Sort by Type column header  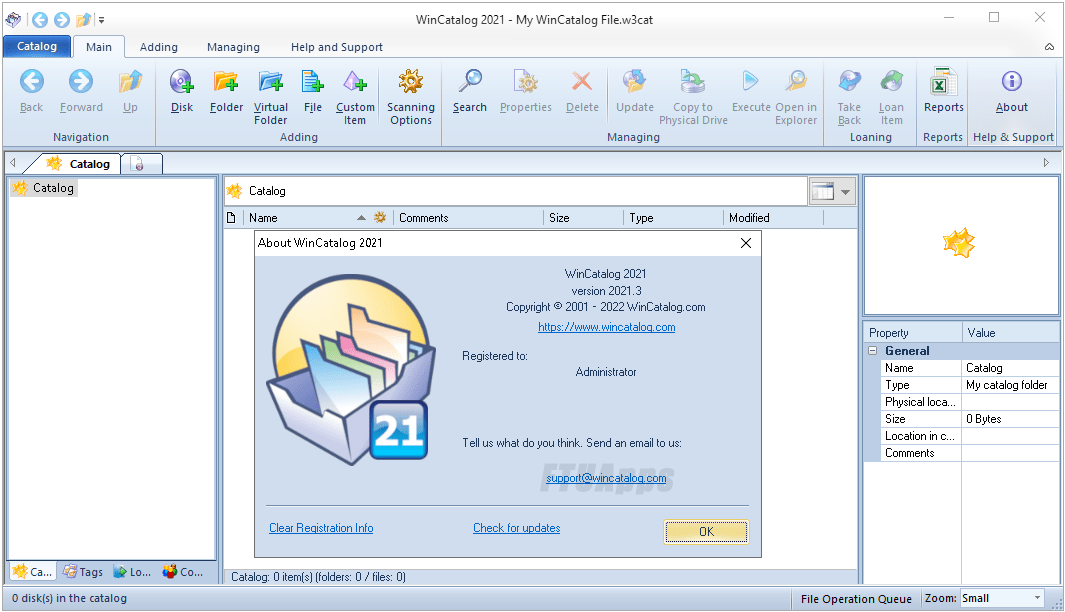coord(673,218)
